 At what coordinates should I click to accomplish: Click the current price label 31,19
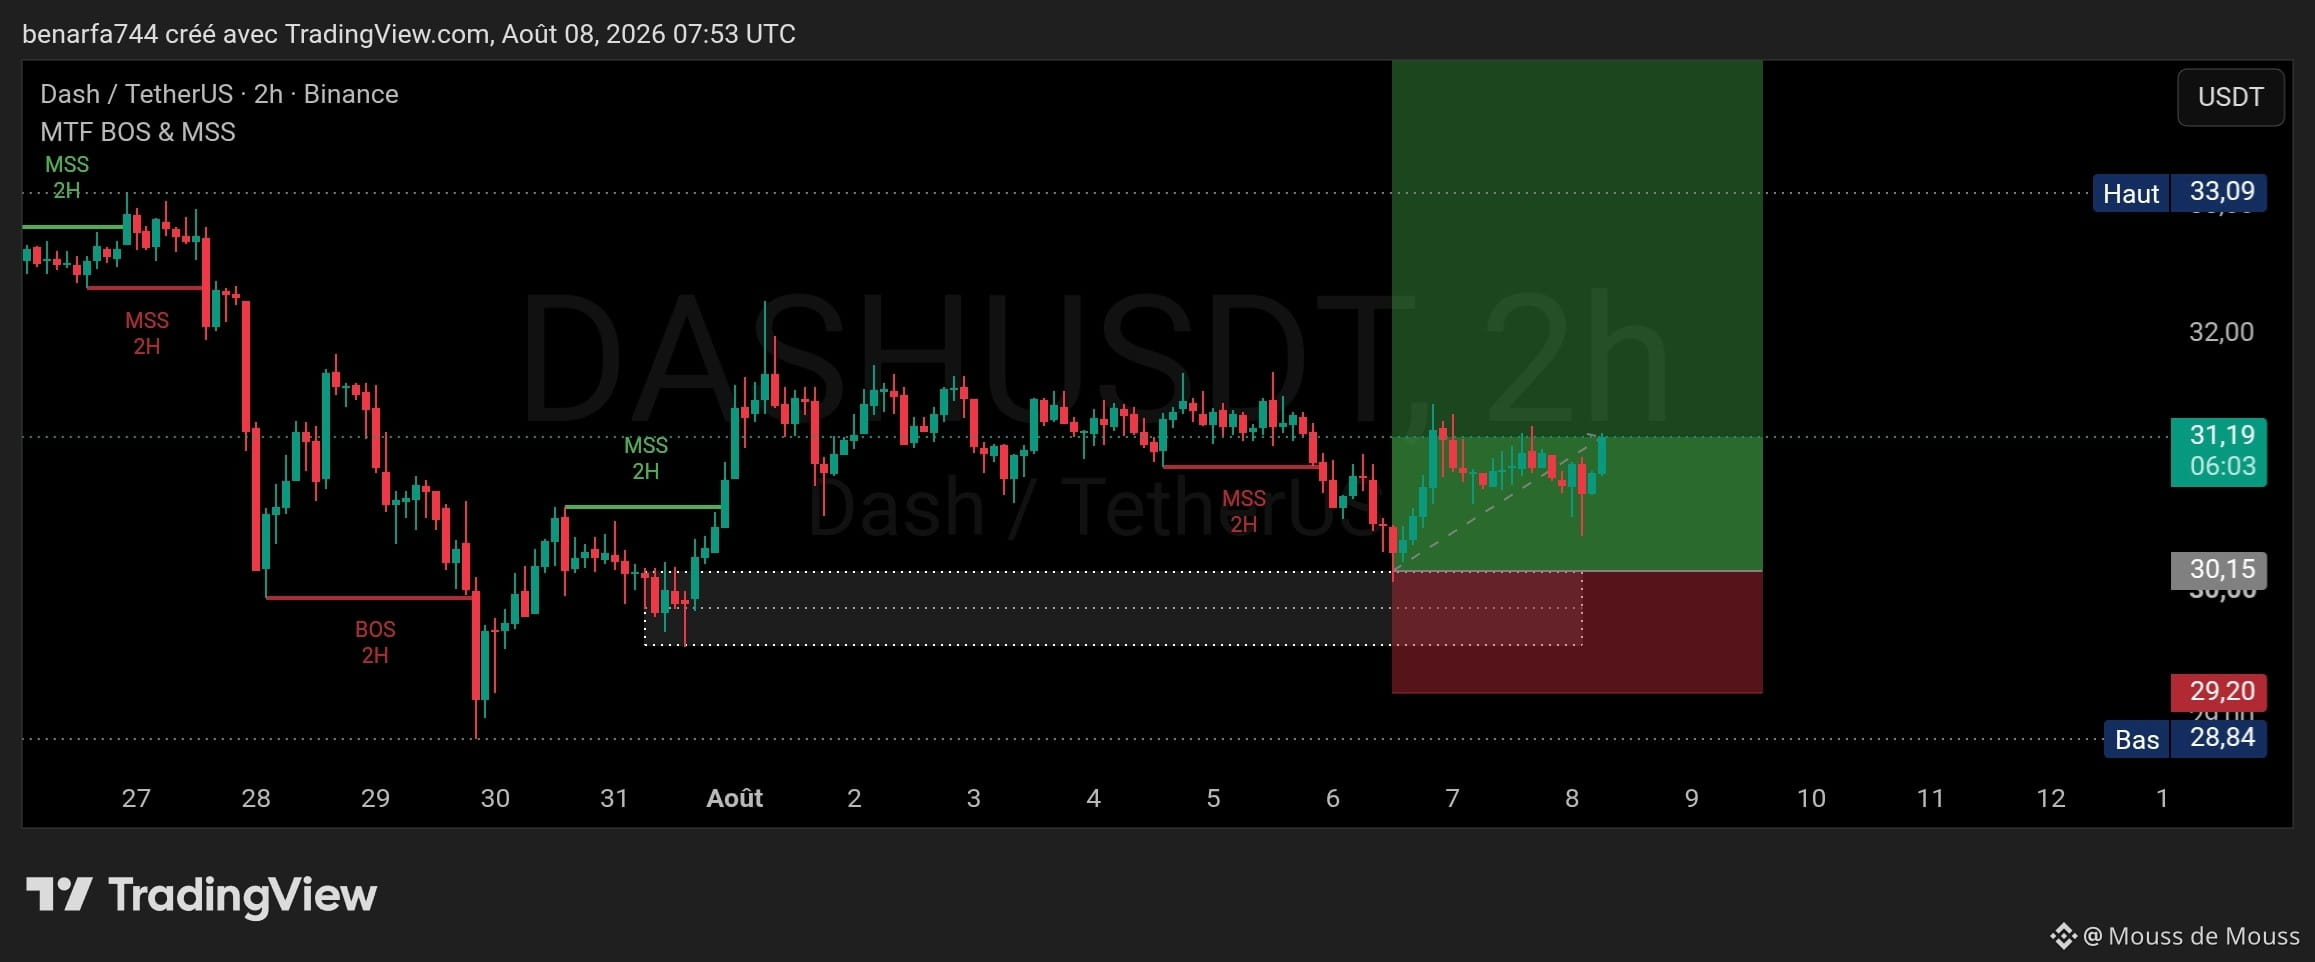(2222, 435)
